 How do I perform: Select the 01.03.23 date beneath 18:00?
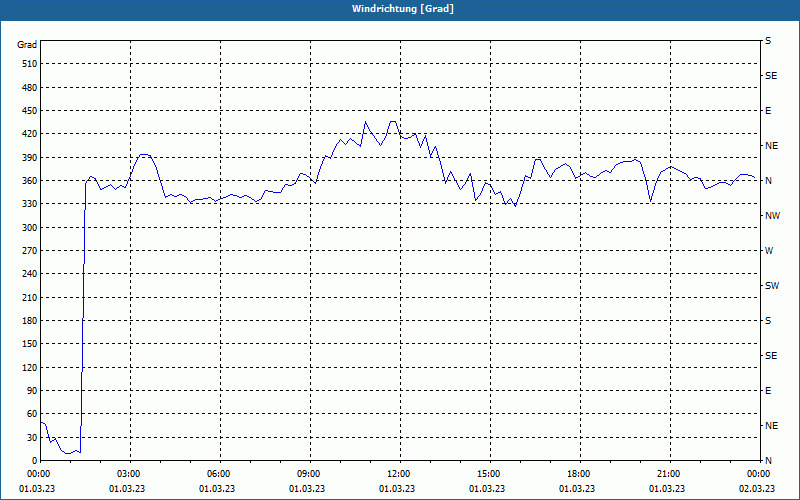pos(577,489)
